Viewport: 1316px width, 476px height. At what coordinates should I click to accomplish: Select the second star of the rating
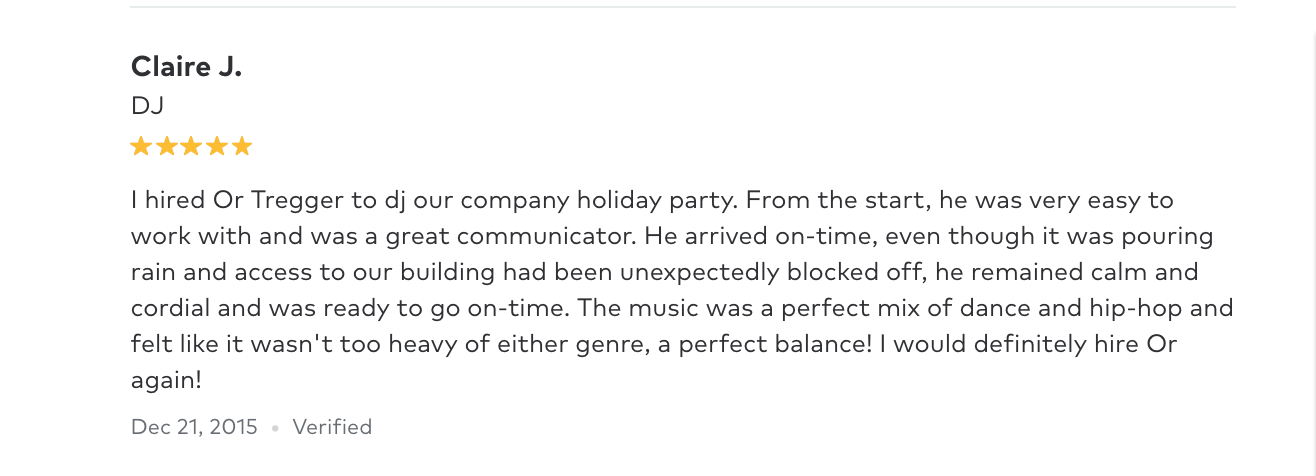[166, 147]
